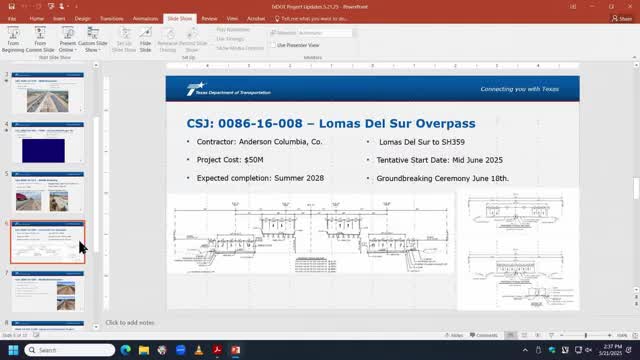The height and width of the screenshot is (360, 640).
Task: Switch to Design tab
Action: 82,19
